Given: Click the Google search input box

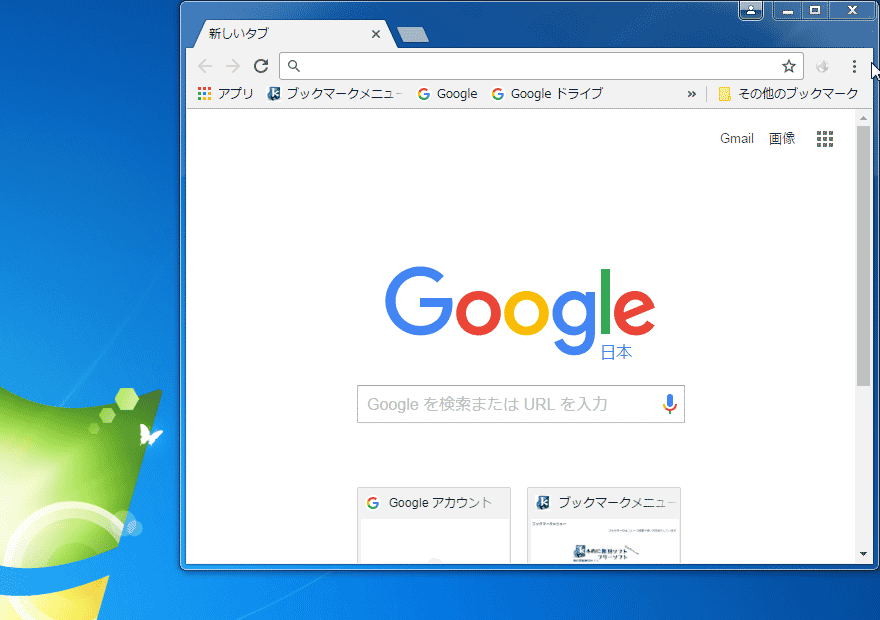Looking at the screenshot, I should tap(521, 404).
